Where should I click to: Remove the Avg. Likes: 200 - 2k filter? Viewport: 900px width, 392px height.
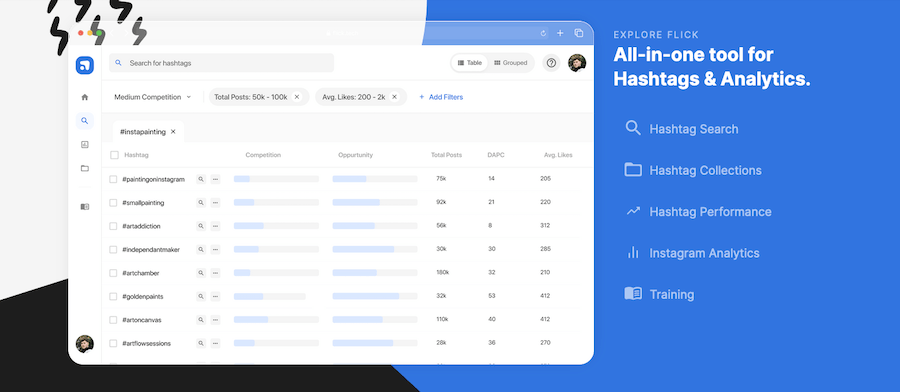click(394, 97)
